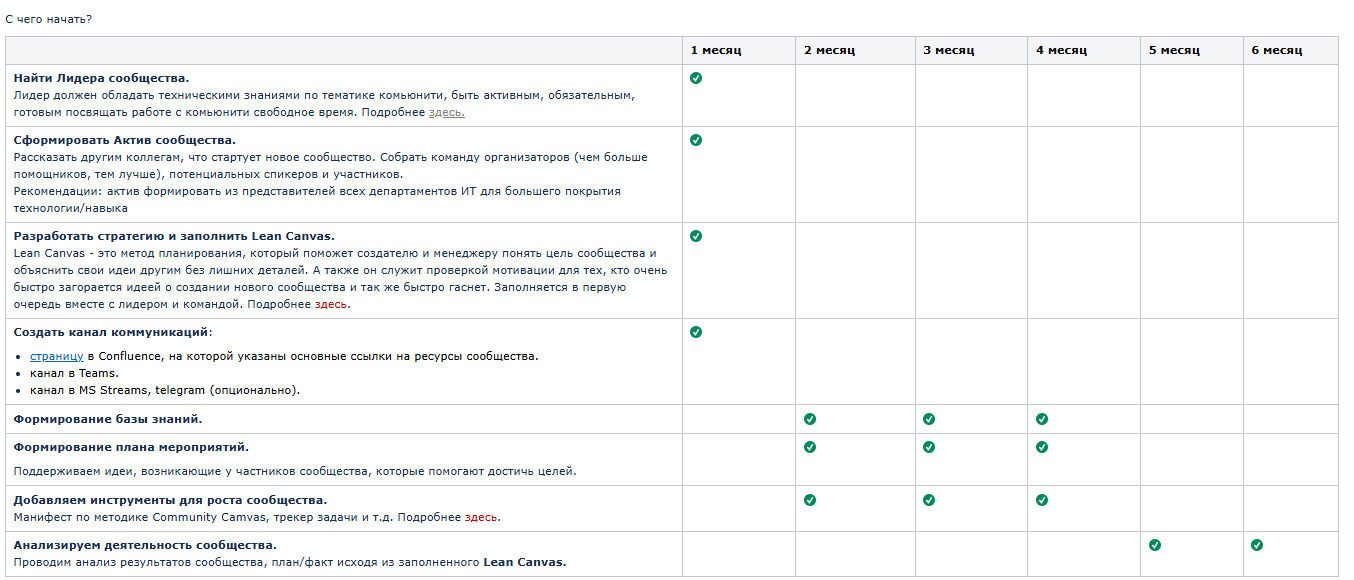
Task: Click the check icon in Создать канал коммуникаций row
Action: click(696, 332)
